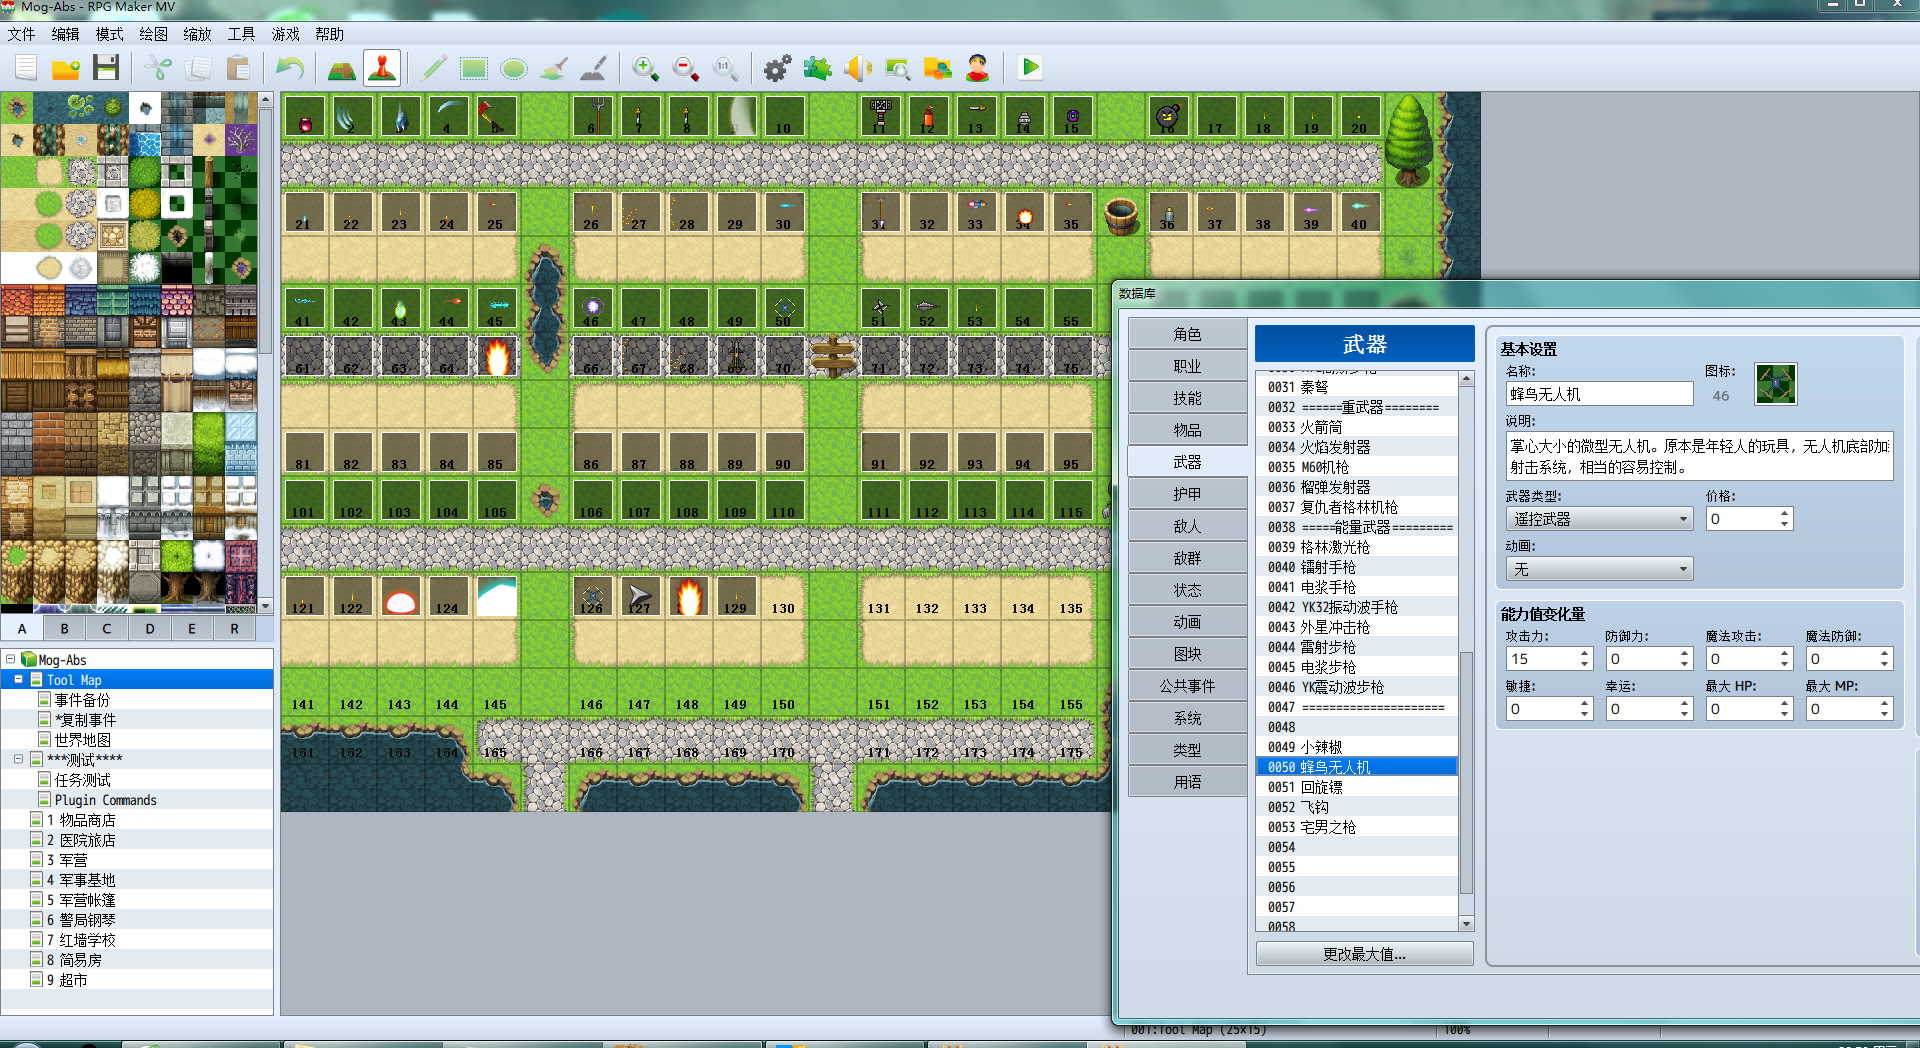This screenshot has width=1920, height=1048.
Task: Open the 技能 database tab
Action: pyautogui.click(x=1187, y=398)
